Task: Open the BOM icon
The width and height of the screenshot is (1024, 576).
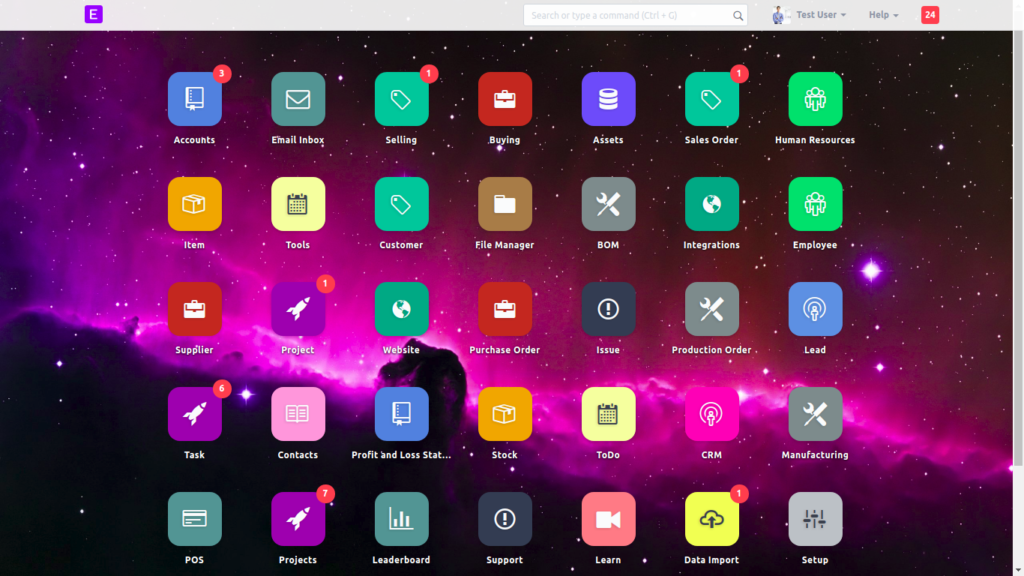Action: click(x=608, y=204)
